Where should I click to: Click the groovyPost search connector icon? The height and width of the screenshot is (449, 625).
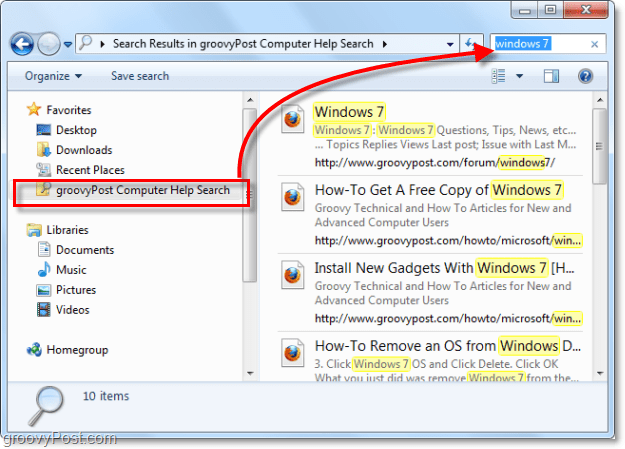pos(43,189)
